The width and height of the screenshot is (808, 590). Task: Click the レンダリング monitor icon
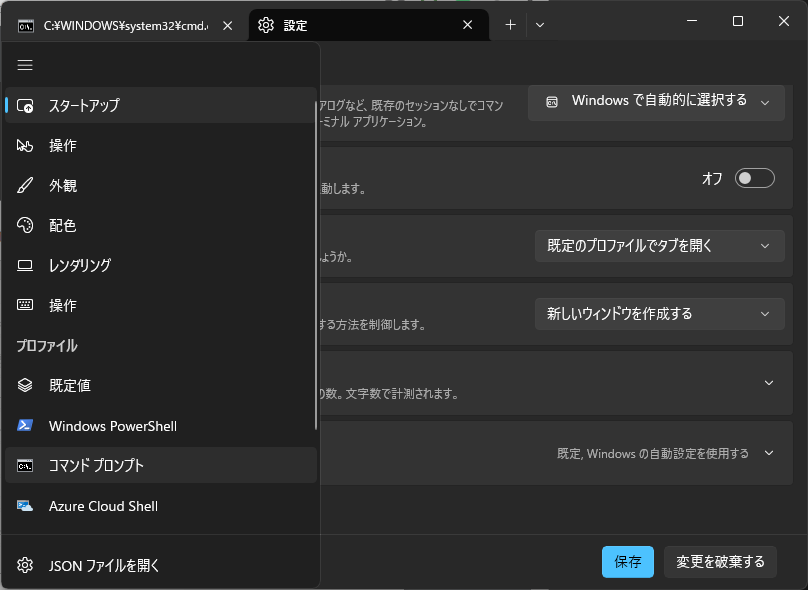pos(25,265)
